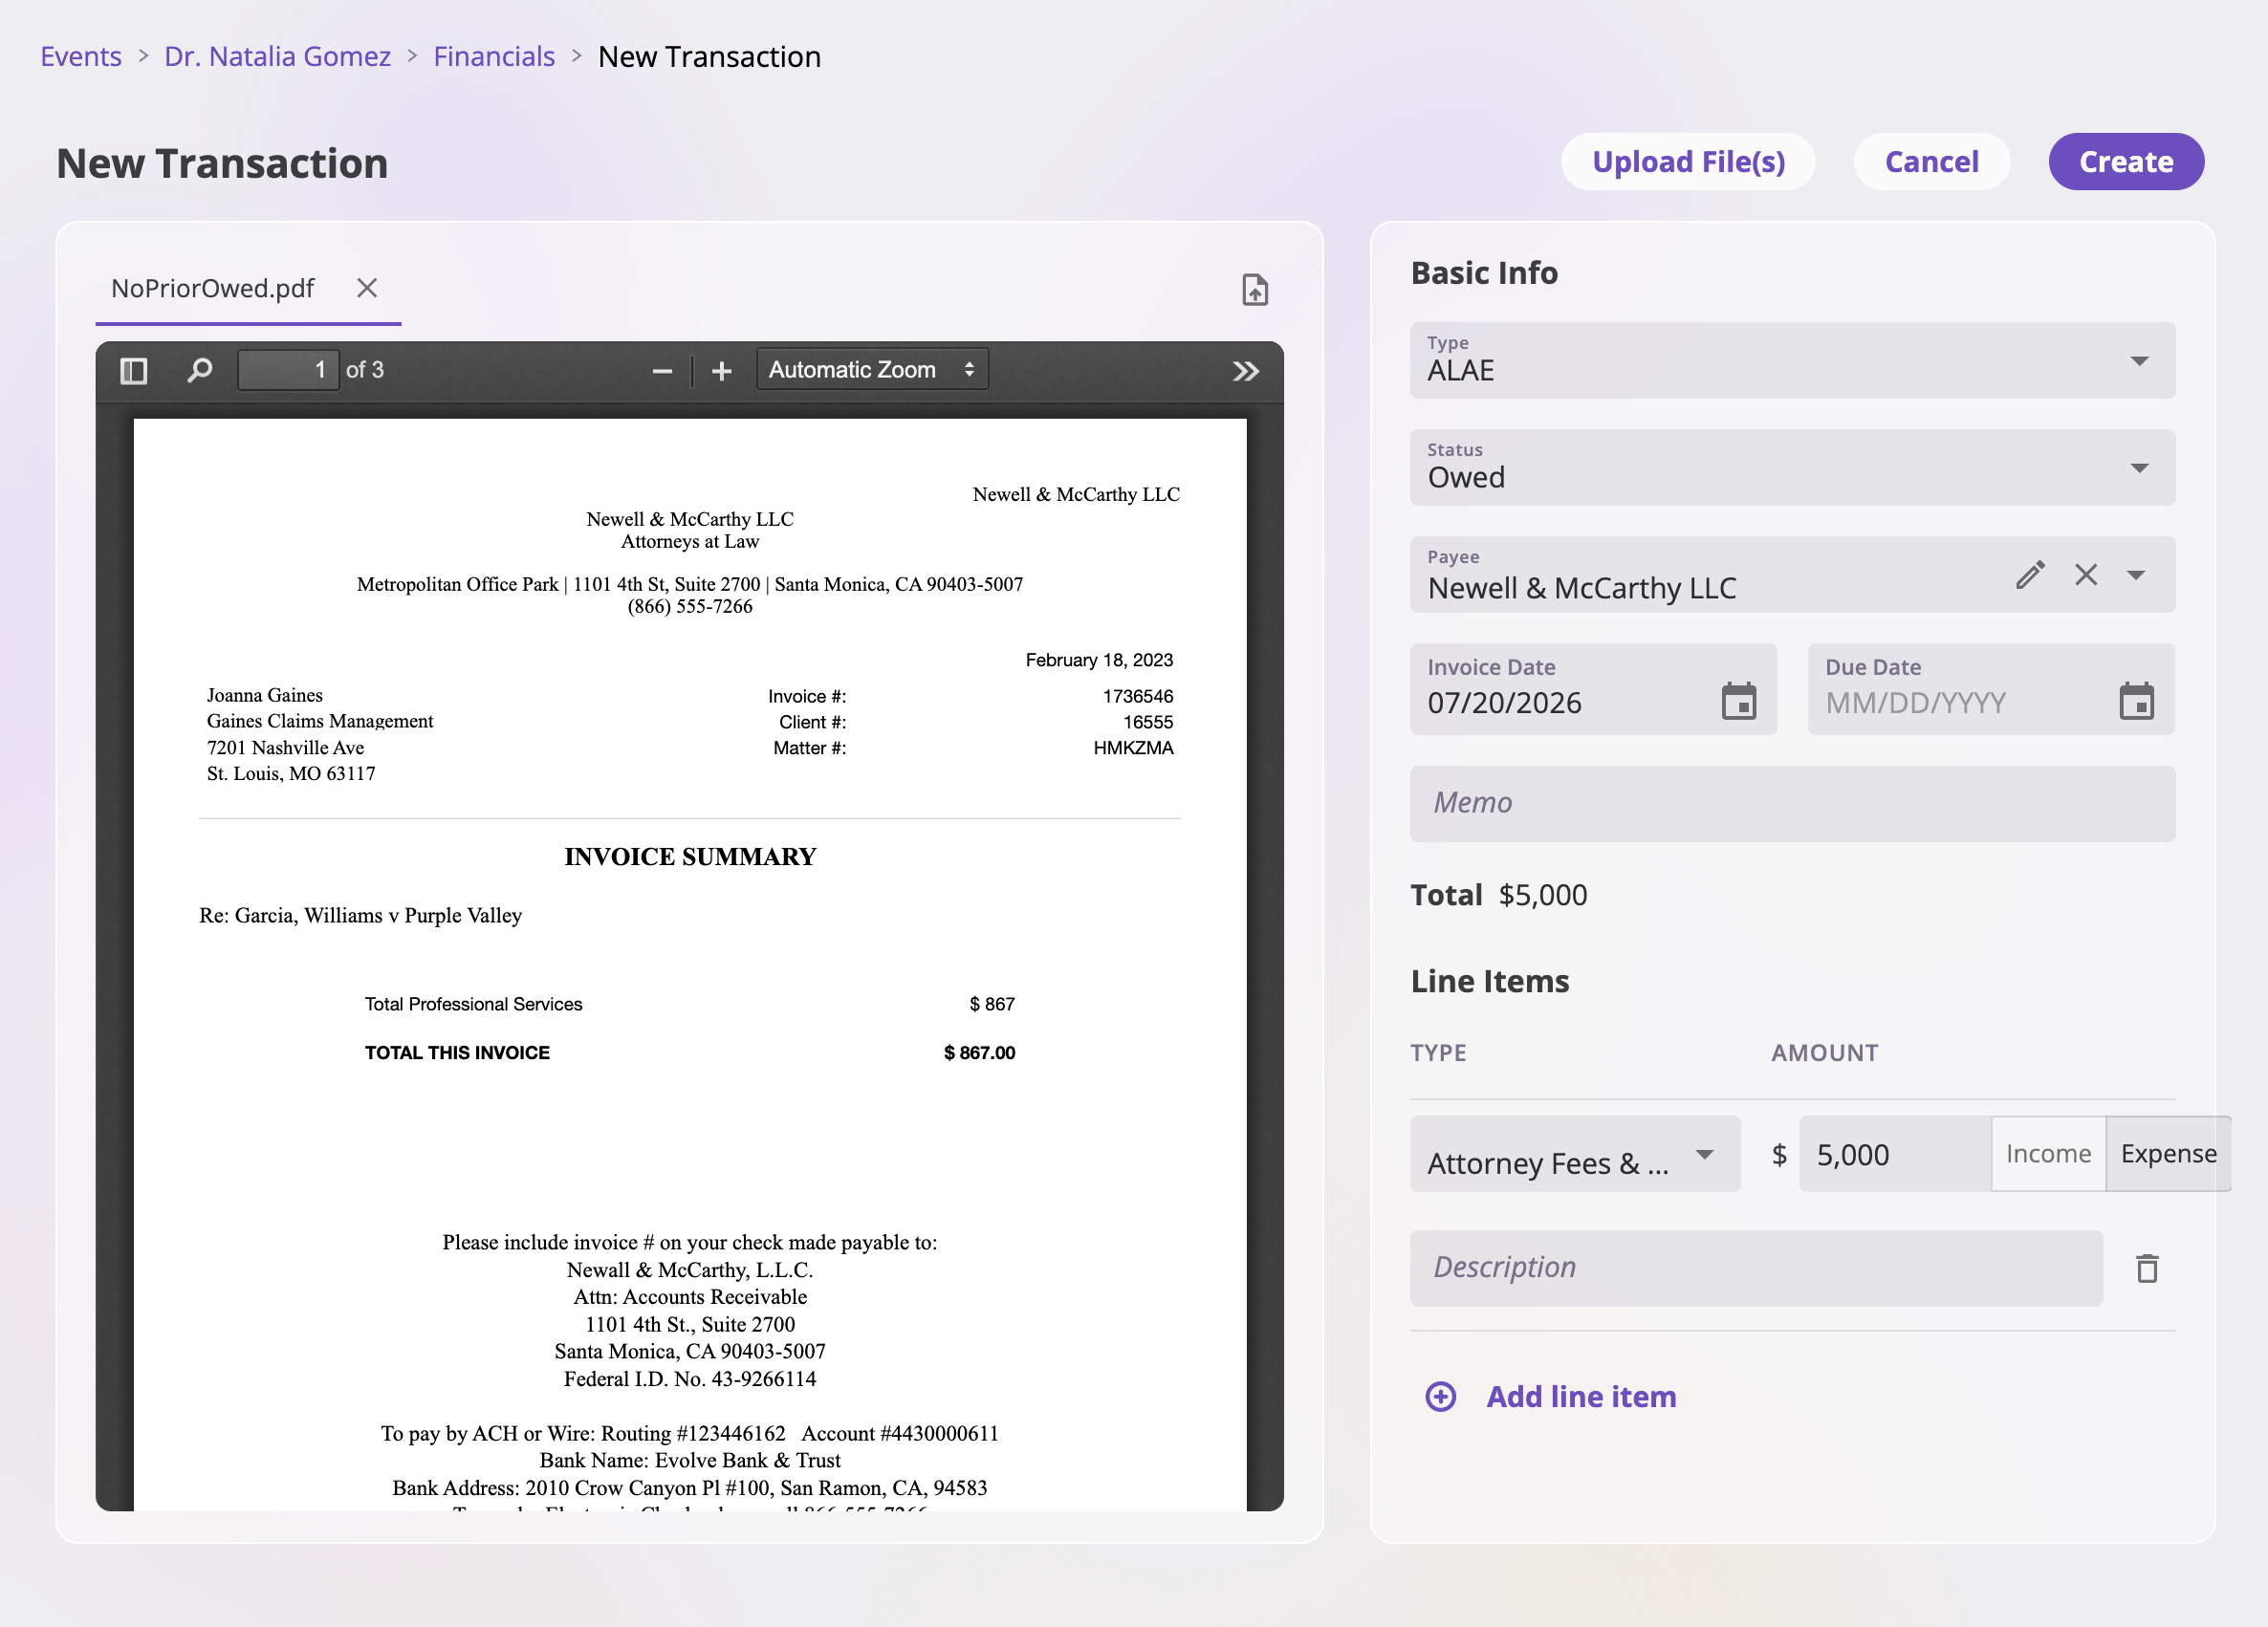This screenshot has width=2268, height=1627.
Task: Zoom in the PDF document
Action: tap(721, 372)
